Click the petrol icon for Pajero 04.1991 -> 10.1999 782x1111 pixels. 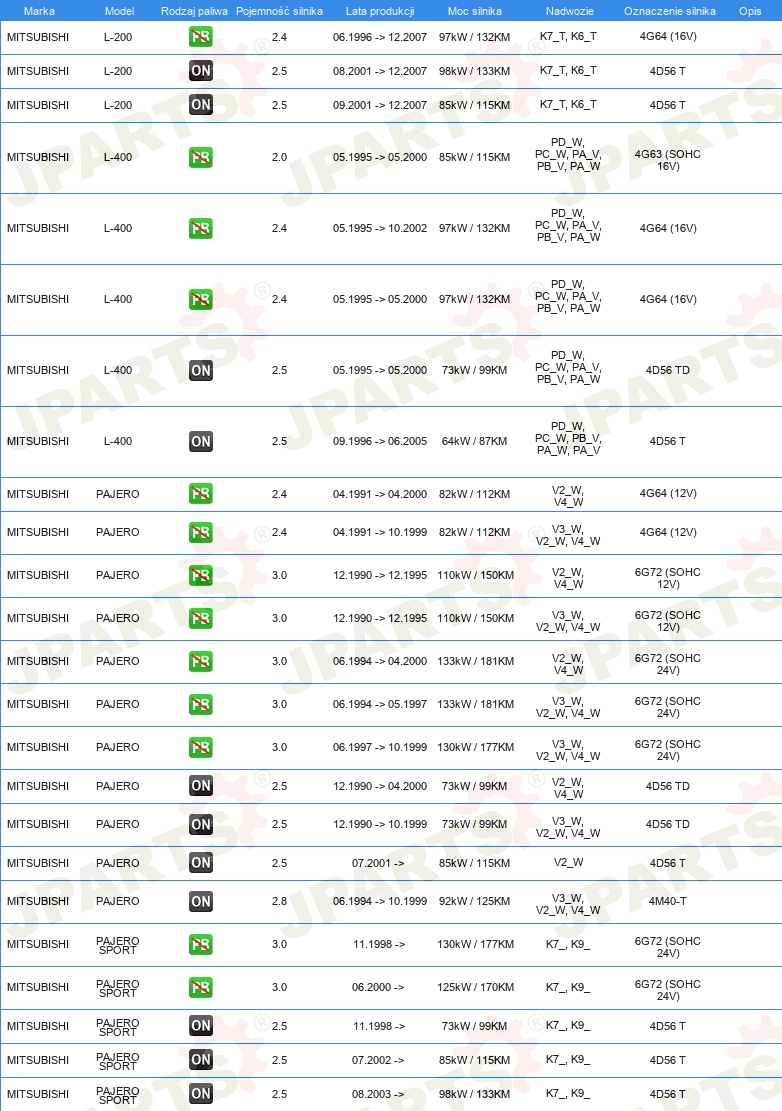200,532
